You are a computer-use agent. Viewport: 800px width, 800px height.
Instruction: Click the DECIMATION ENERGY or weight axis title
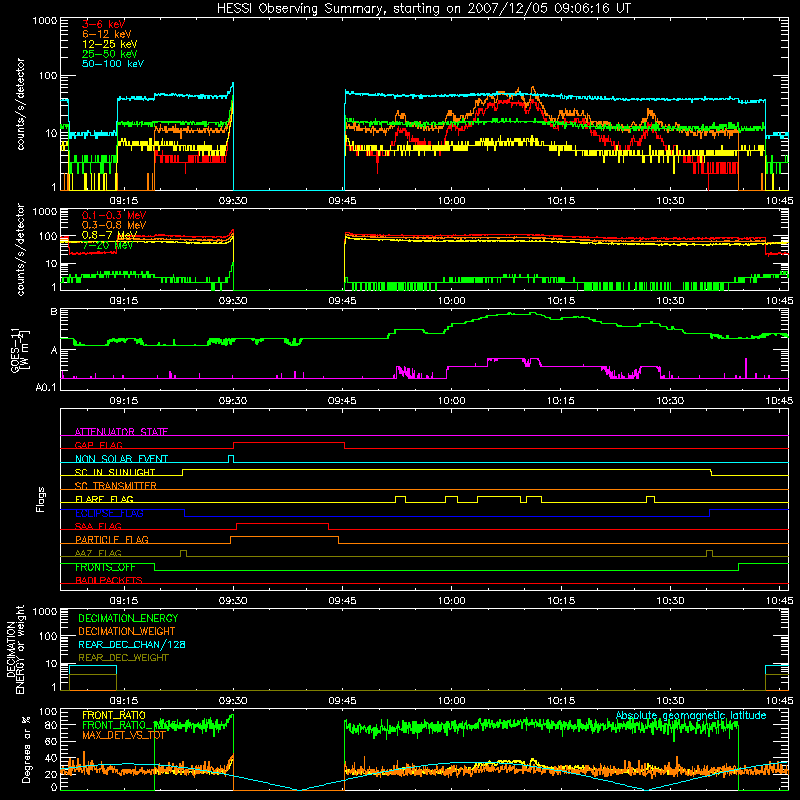15,649
